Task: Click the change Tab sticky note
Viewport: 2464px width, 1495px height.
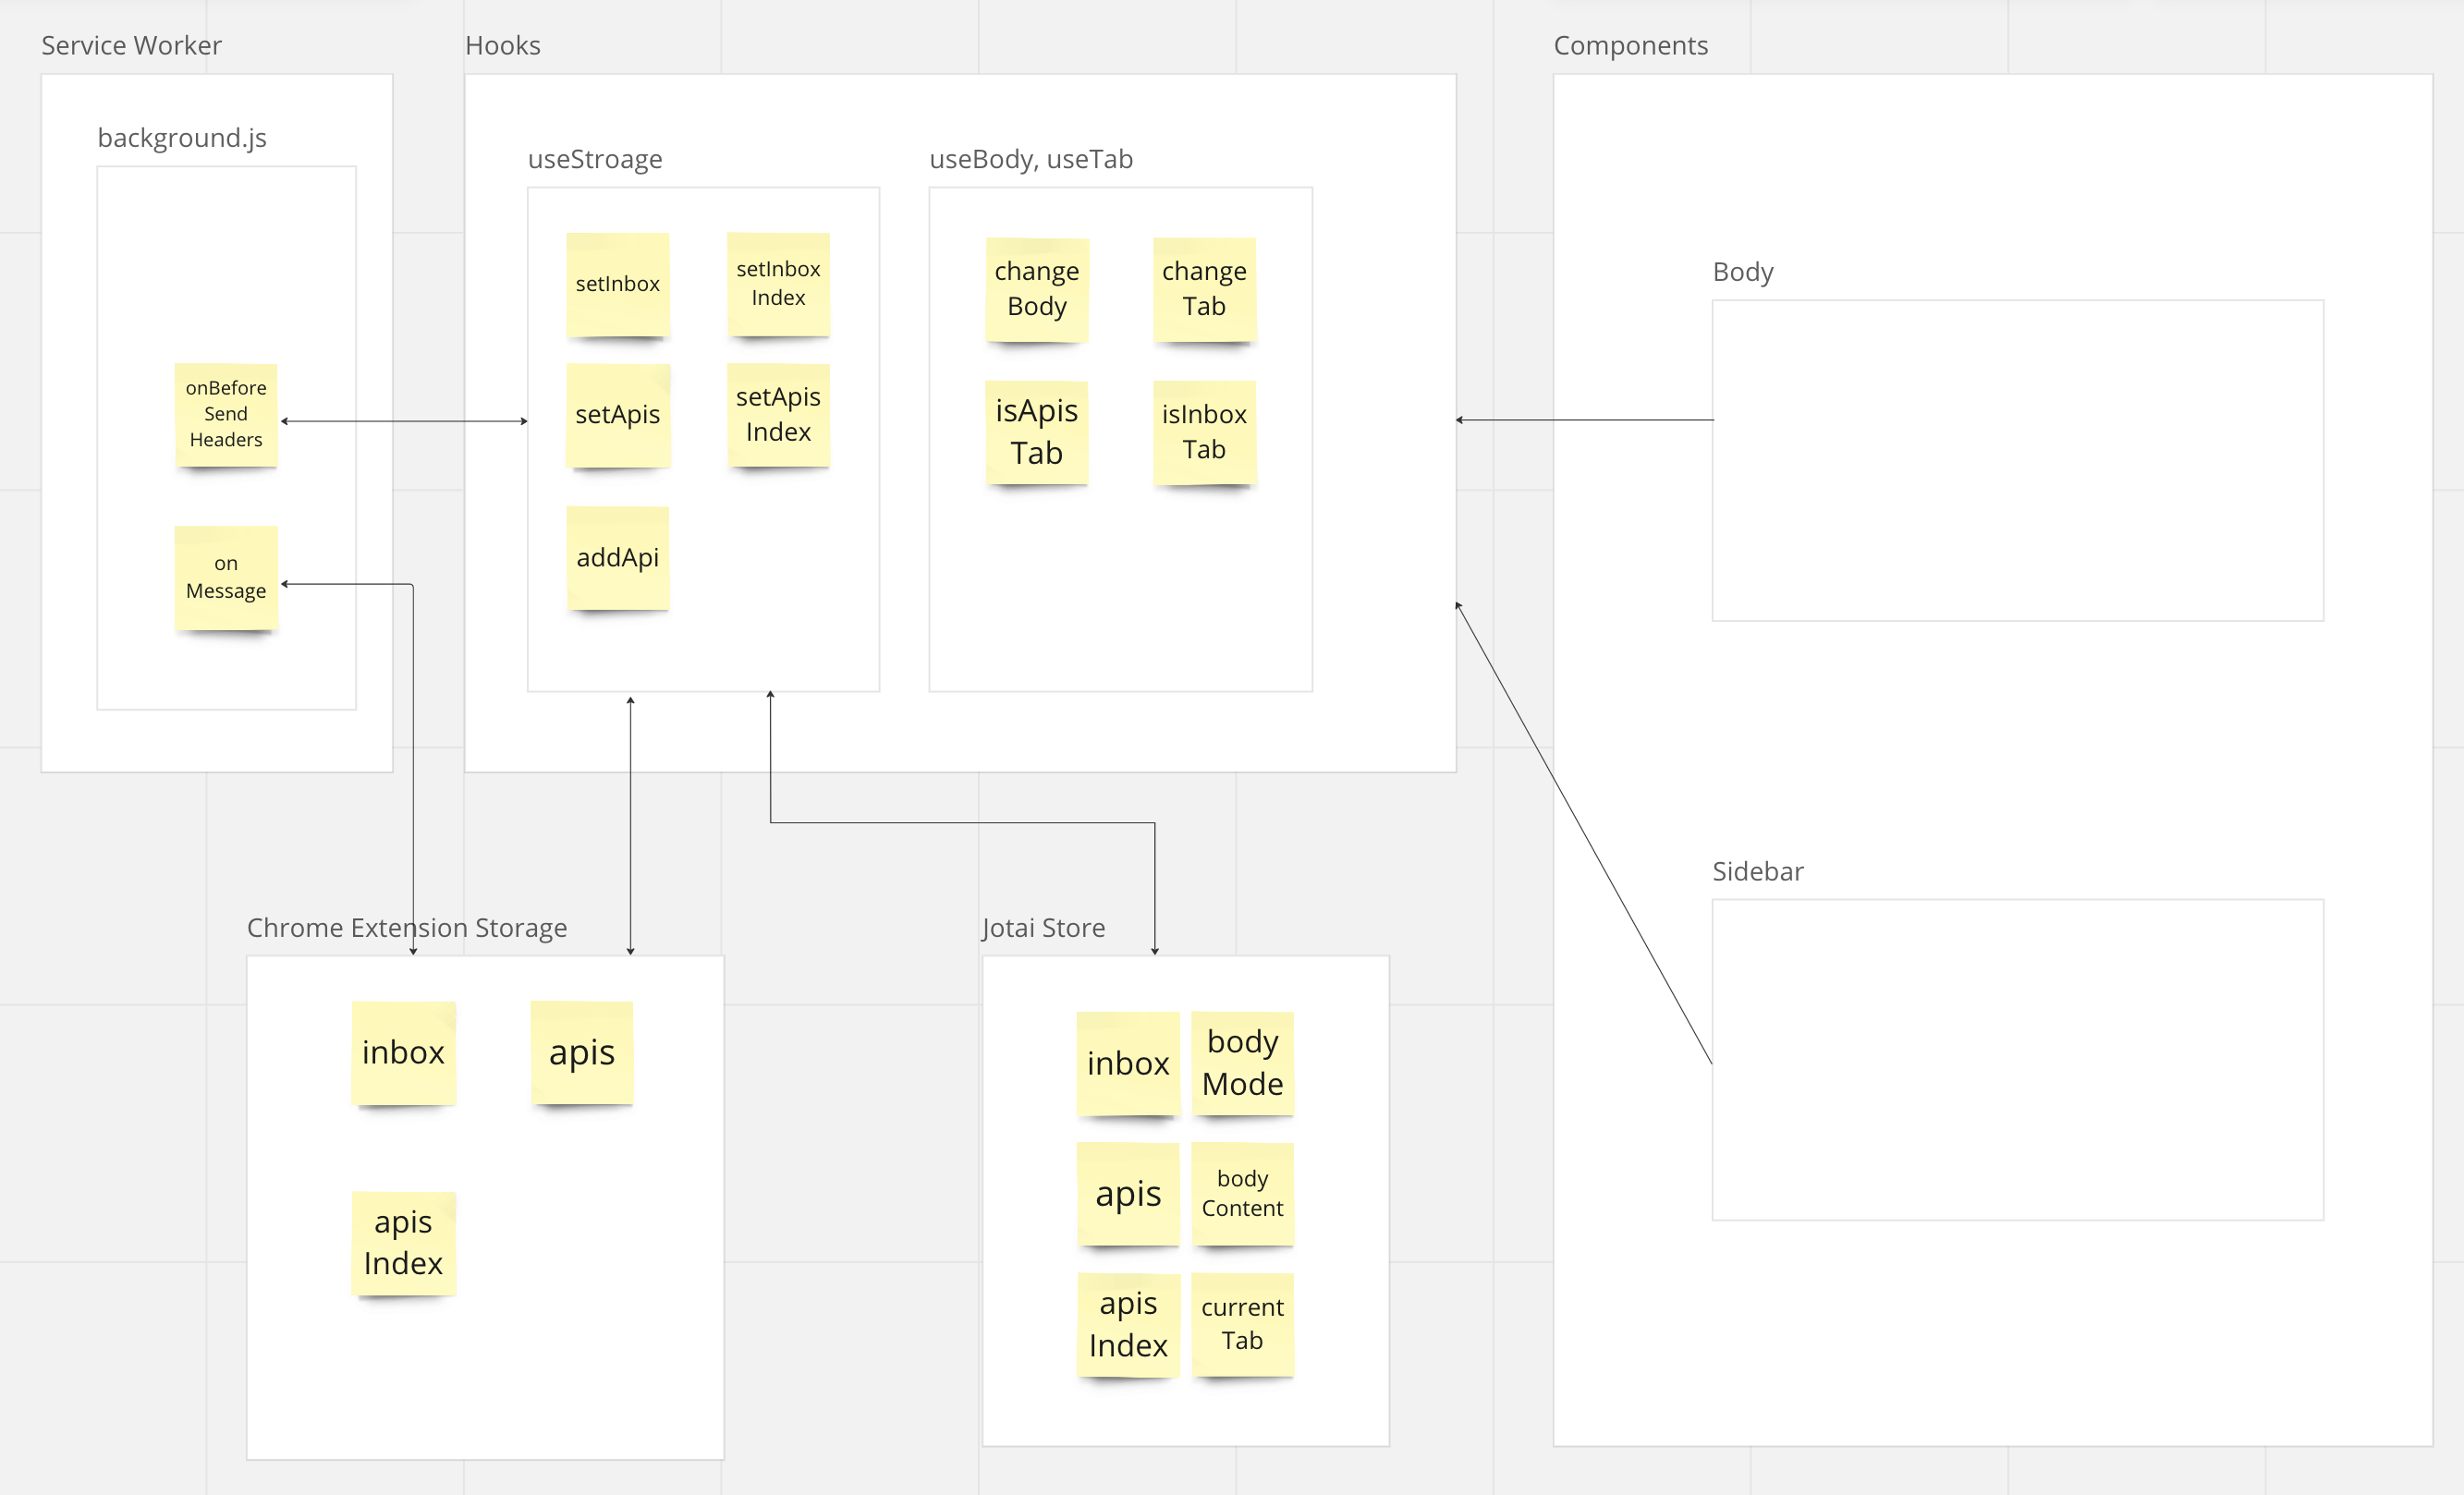Action: [x=1204, y=289]
